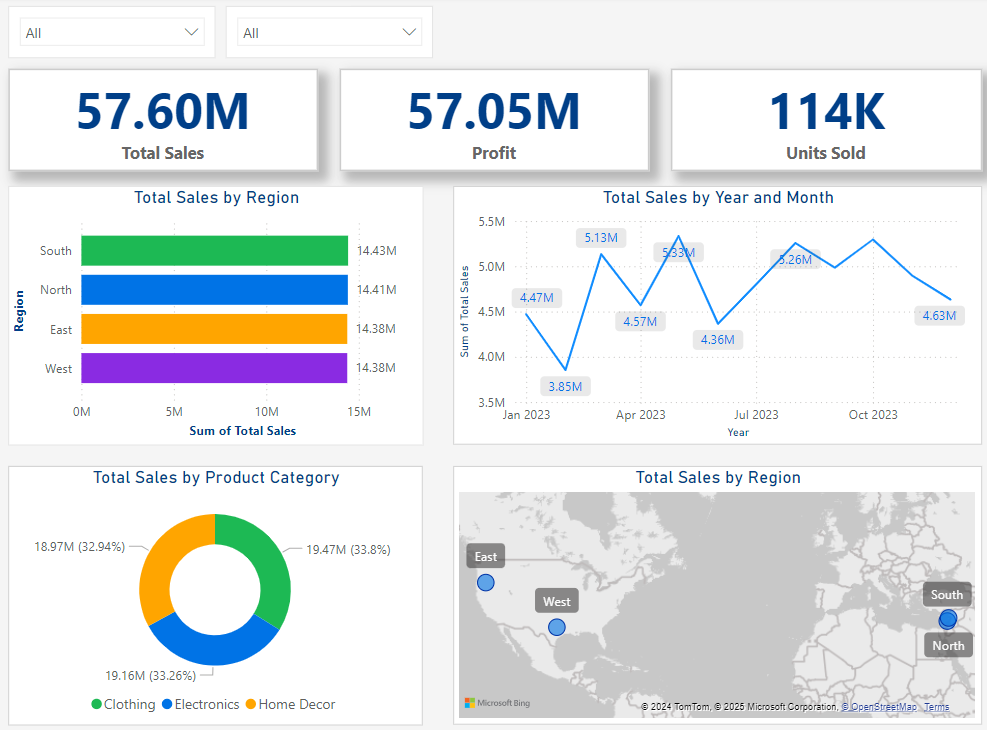Image resolution: width=987 pixels, height=730 pixels.
Task: Select the South bar in Total Sales by Region
Action: point(214,251)
